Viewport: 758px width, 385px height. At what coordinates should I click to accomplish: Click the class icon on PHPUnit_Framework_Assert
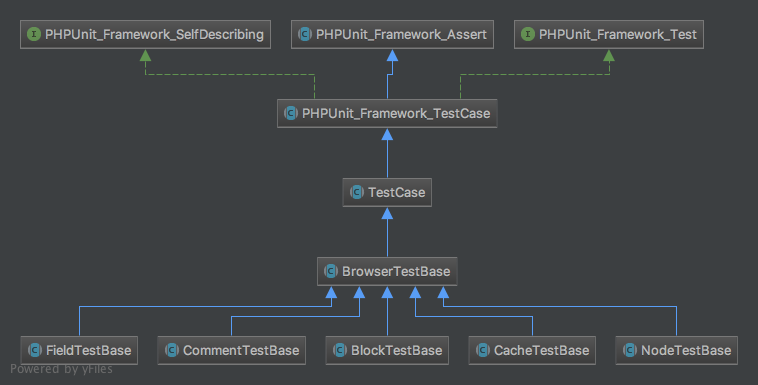pos(305,34)
